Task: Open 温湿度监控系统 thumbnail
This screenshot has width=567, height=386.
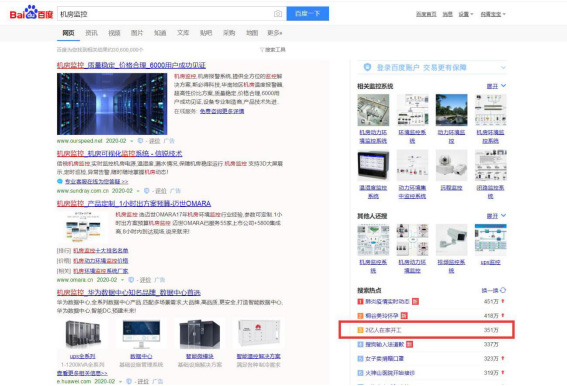Action: [x=373, y=166]
